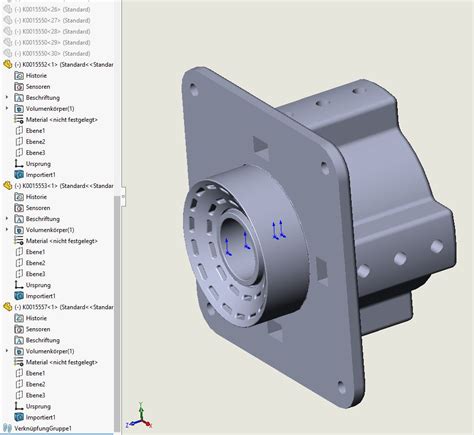474x435 pixels.
Task: Click Ursprung origin icon under K0015553<1>
Action: tap(19, 285)
